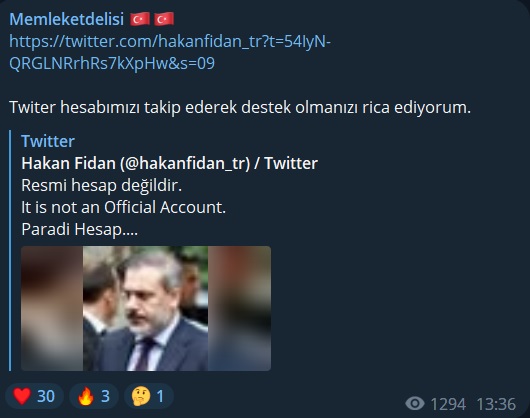Open the link preview thumbnail photo
The height and width of the screenshot is (418, 530).
point(146,309)
